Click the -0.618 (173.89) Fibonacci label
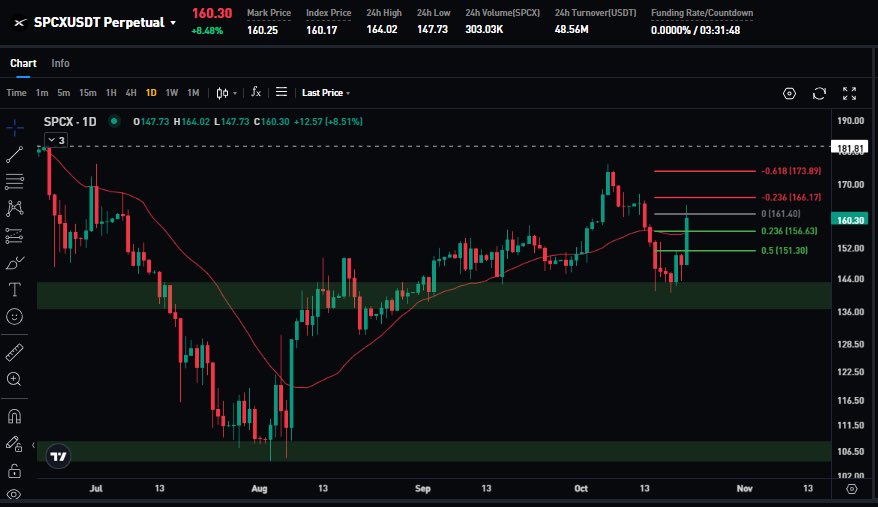The image size is (878, 507). tap(791, 171)
